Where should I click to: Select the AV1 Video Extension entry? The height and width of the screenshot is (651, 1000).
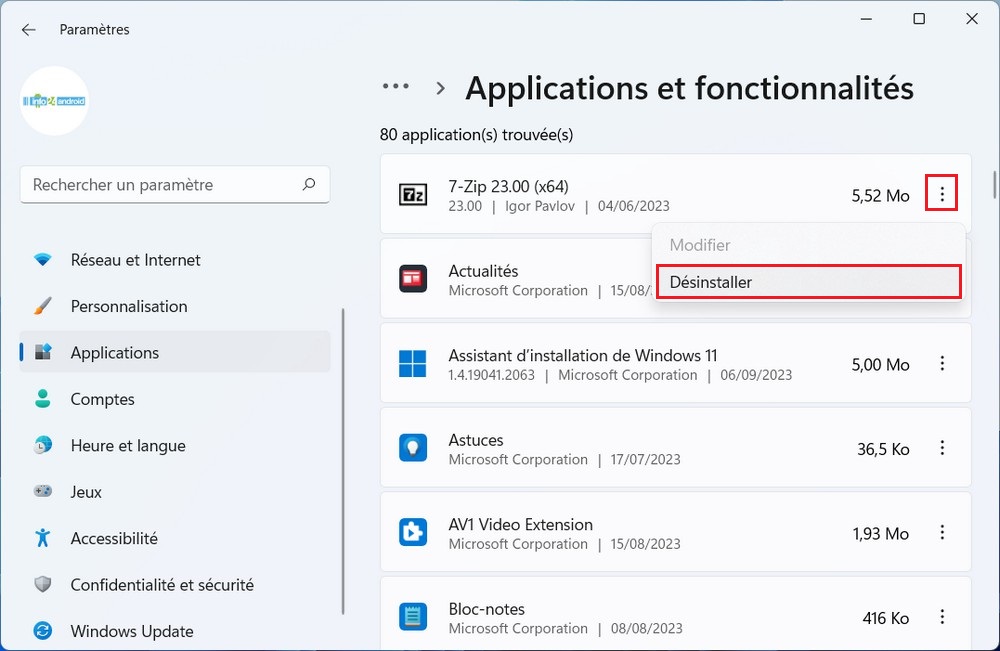tap(675, 532)
